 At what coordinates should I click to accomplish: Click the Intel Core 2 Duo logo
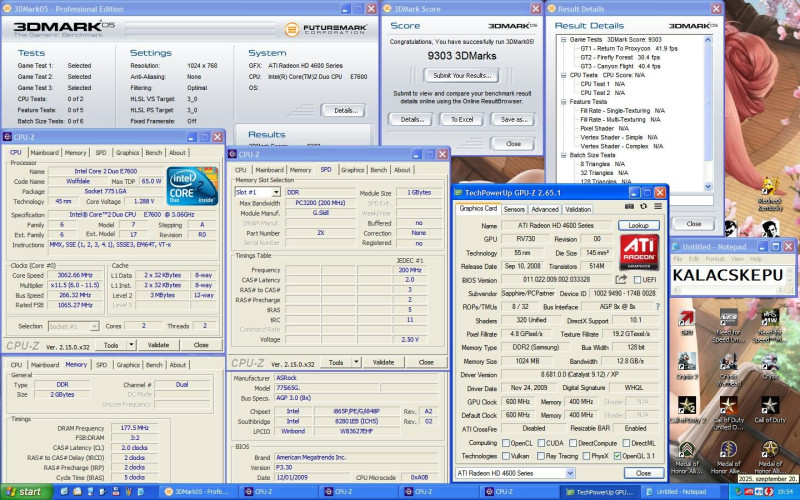coord(191,184)
